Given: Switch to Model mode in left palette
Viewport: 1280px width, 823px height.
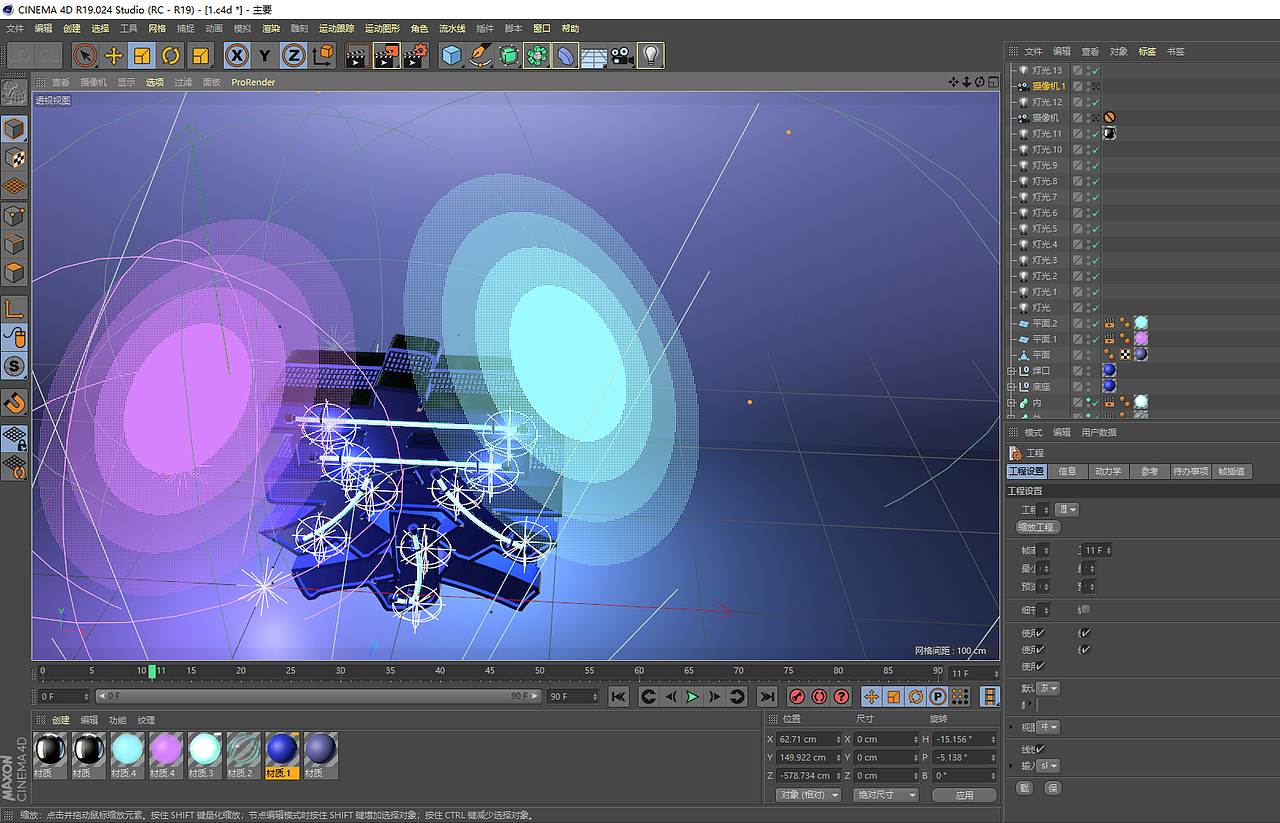Looking at the screenshot, I should (x=14, y=128).
